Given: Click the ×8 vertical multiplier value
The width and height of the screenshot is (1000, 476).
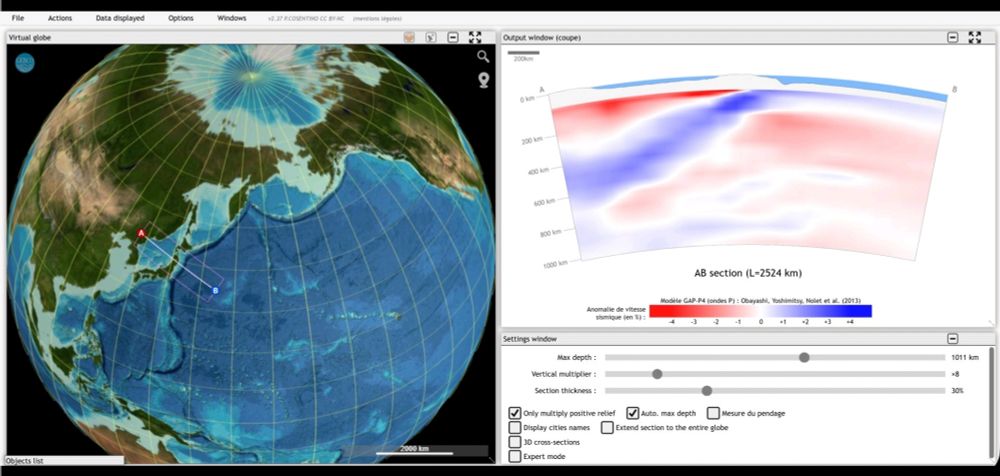Looking at the screenshot, I should pyautogui.click(x=955, y=374).
